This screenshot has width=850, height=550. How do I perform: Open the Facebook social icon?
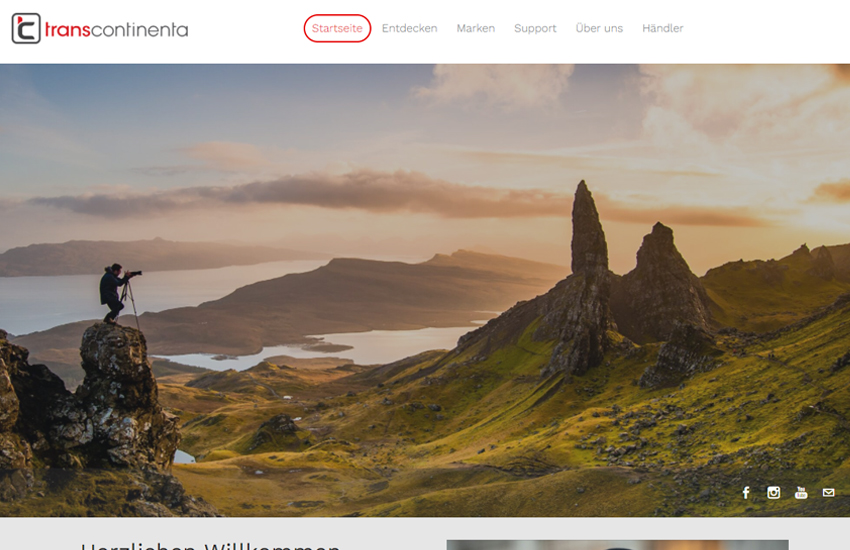[x=746, y=493]
